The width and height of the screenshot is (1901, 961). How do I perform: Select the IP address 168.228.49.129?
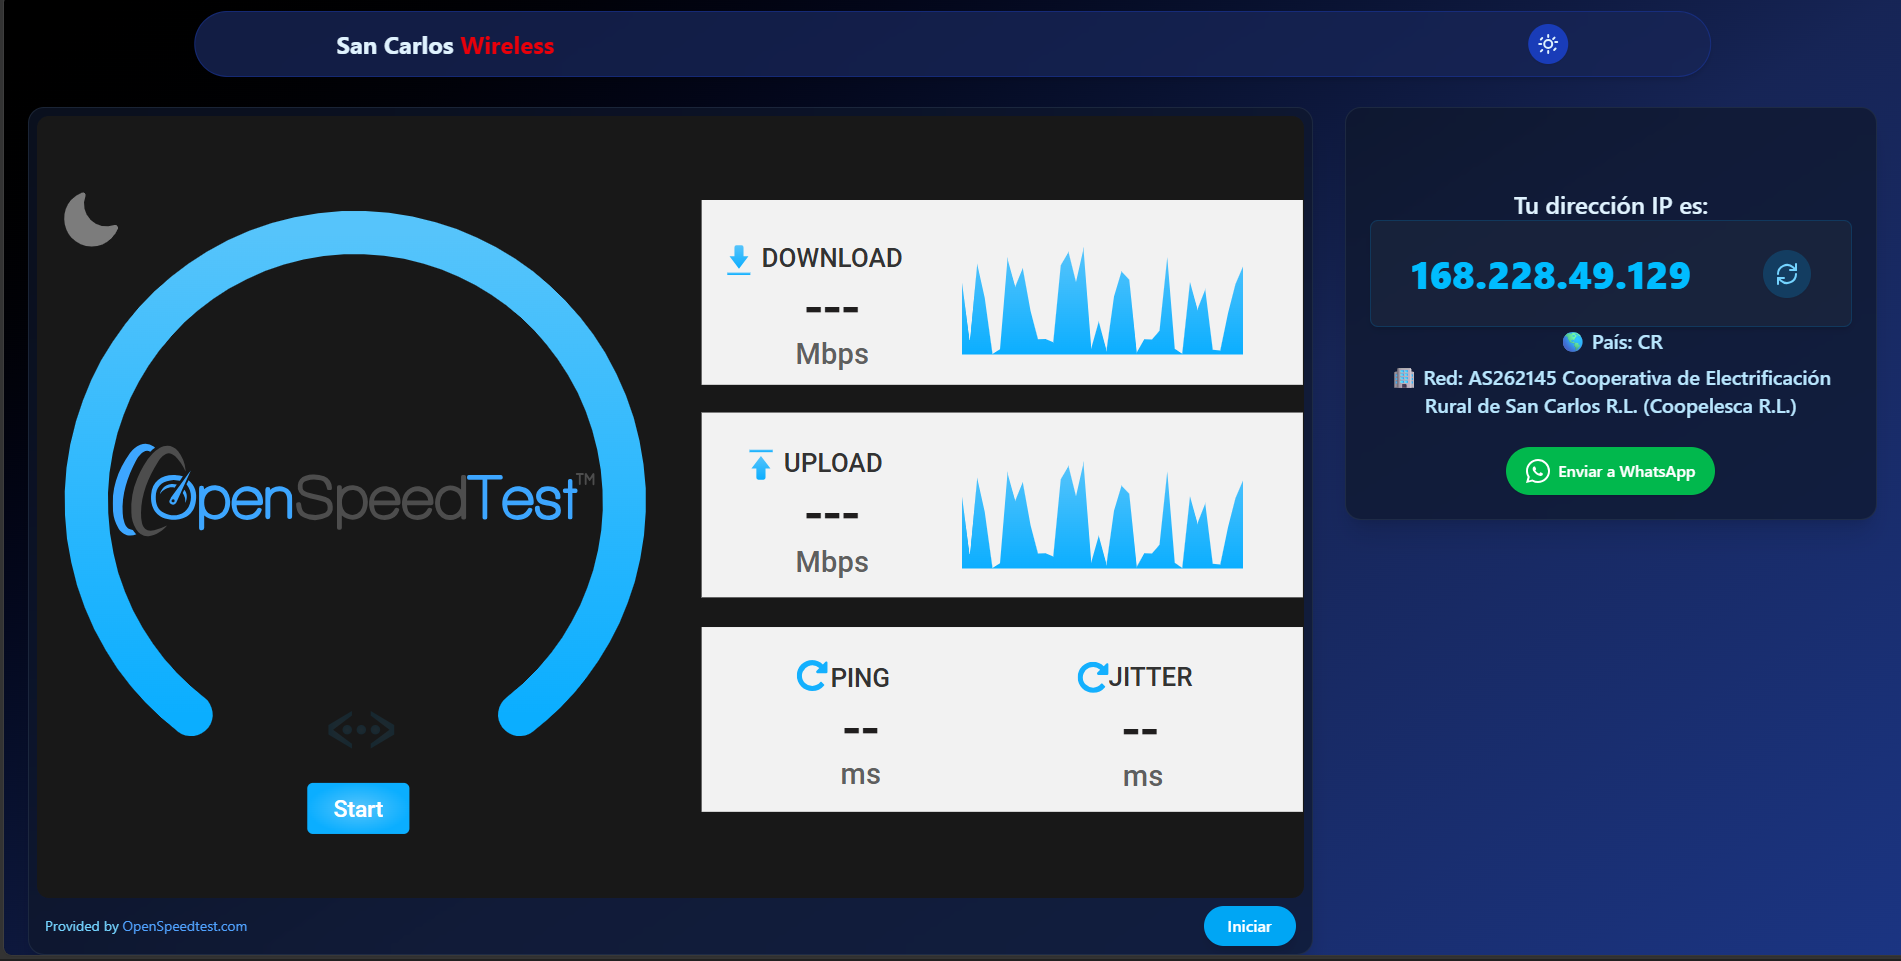click(1550, 275)
